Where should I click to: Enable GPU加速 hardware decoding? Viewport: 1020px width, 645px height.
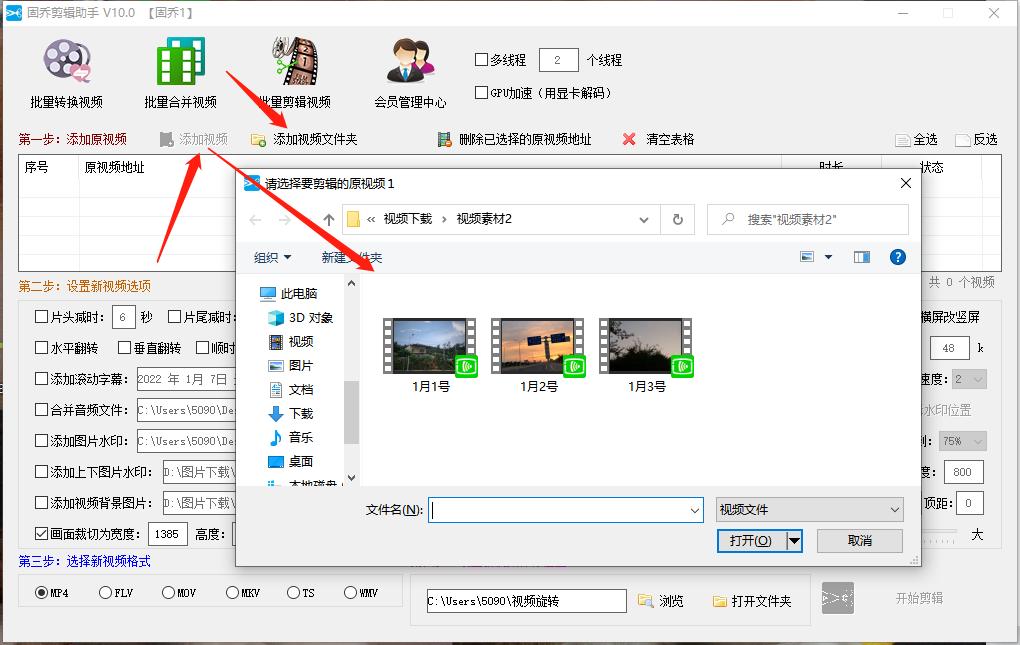point(481,93)
